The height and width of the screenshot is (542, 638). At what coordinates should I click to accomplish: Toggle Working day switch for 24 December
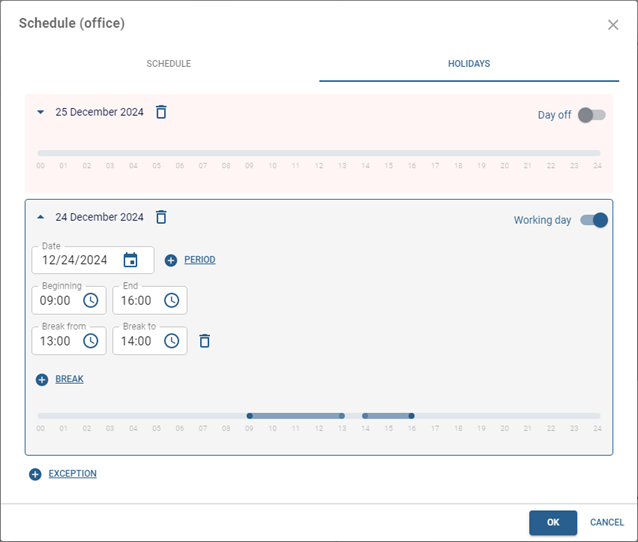click(x=594, y=220)
